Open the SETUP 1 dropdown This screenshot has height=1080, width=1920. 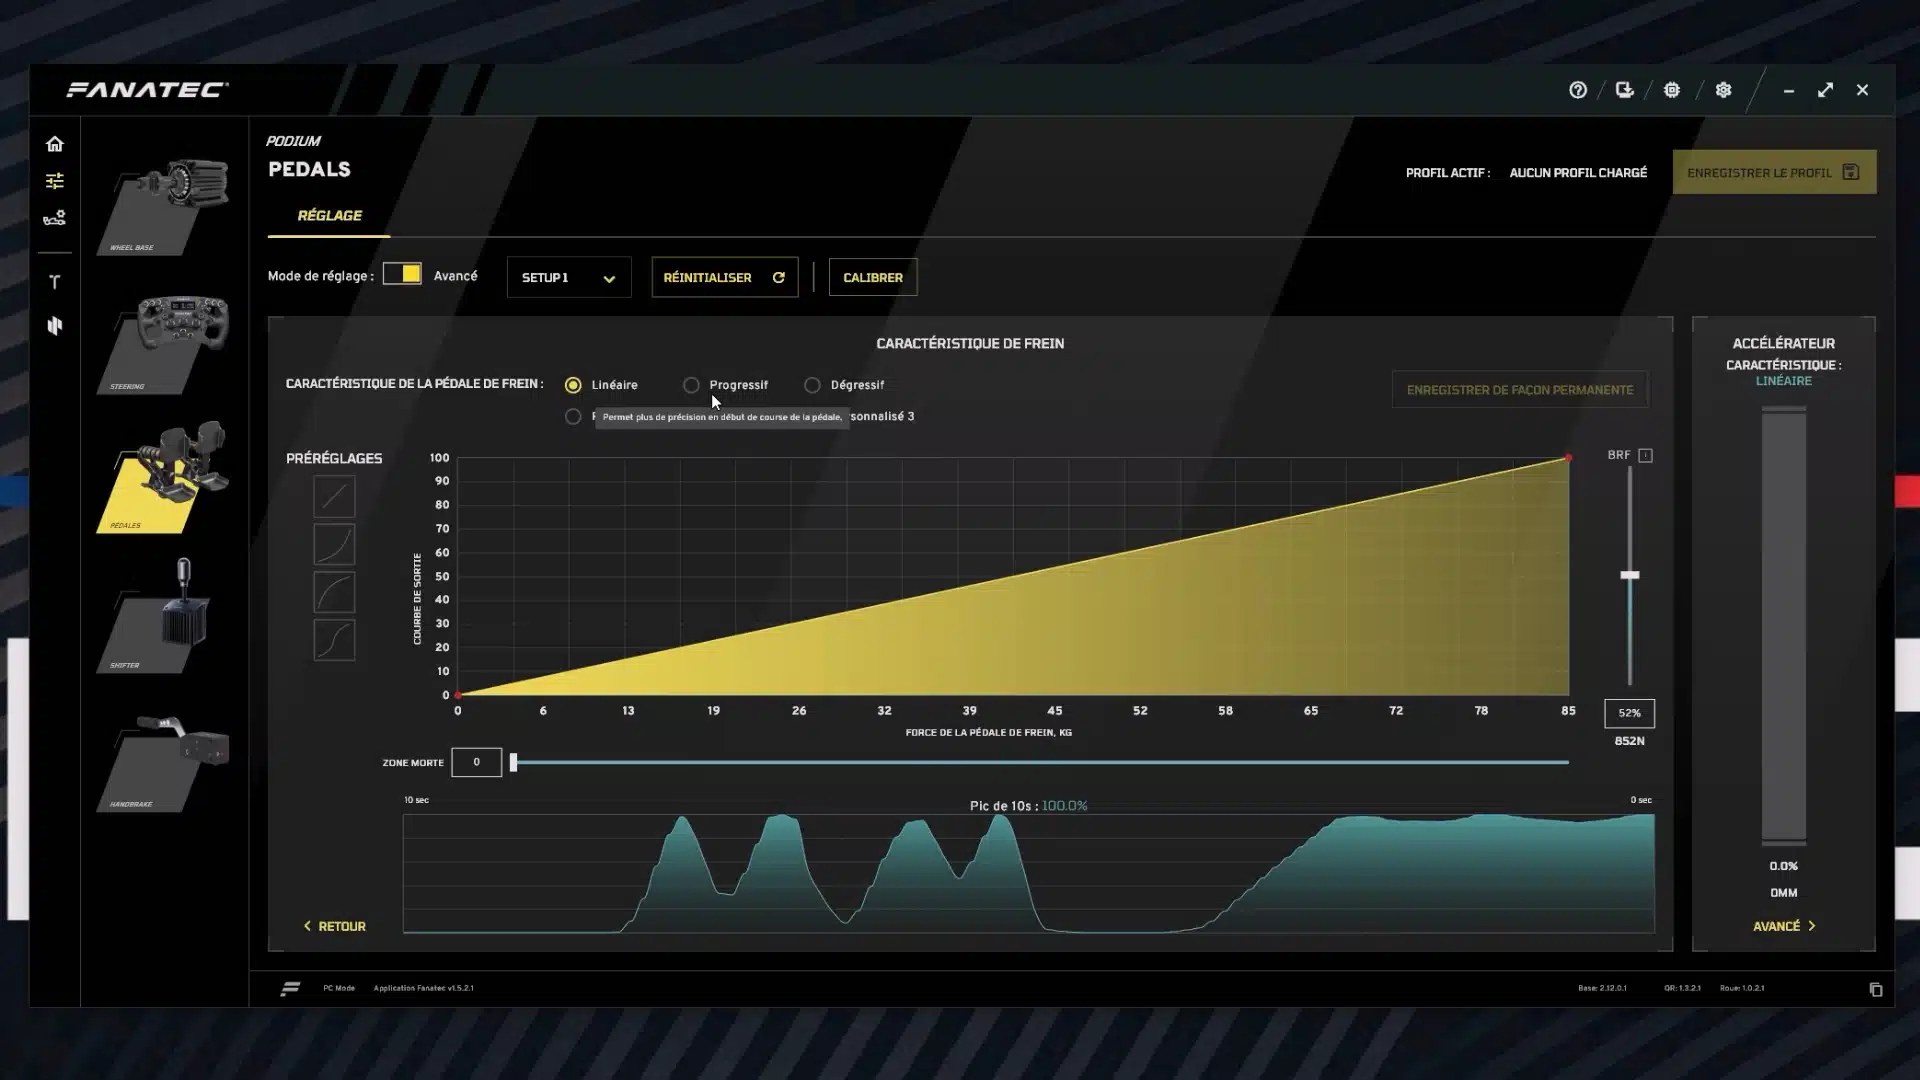click(x=569, y=278)
